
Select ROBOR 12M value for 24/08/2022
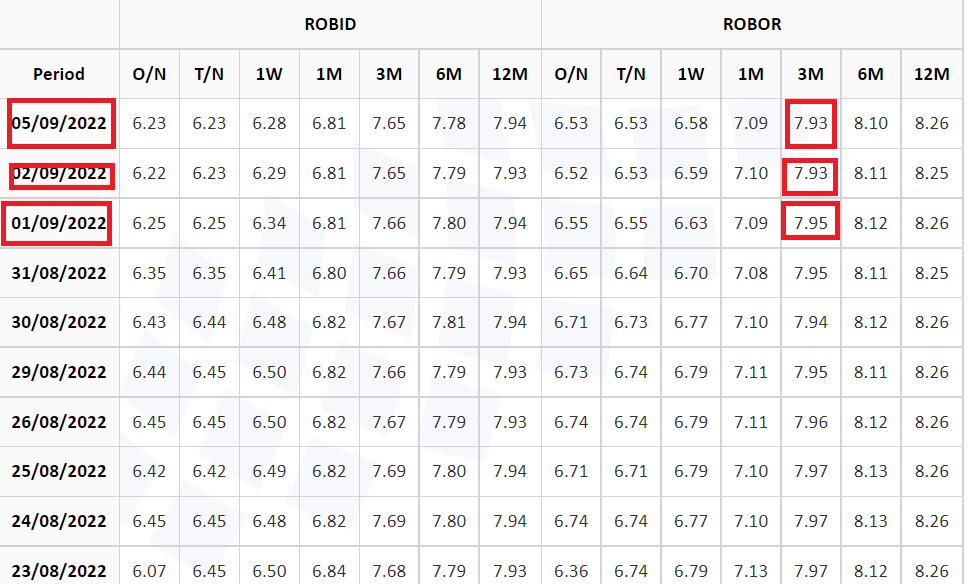(932, 521)
